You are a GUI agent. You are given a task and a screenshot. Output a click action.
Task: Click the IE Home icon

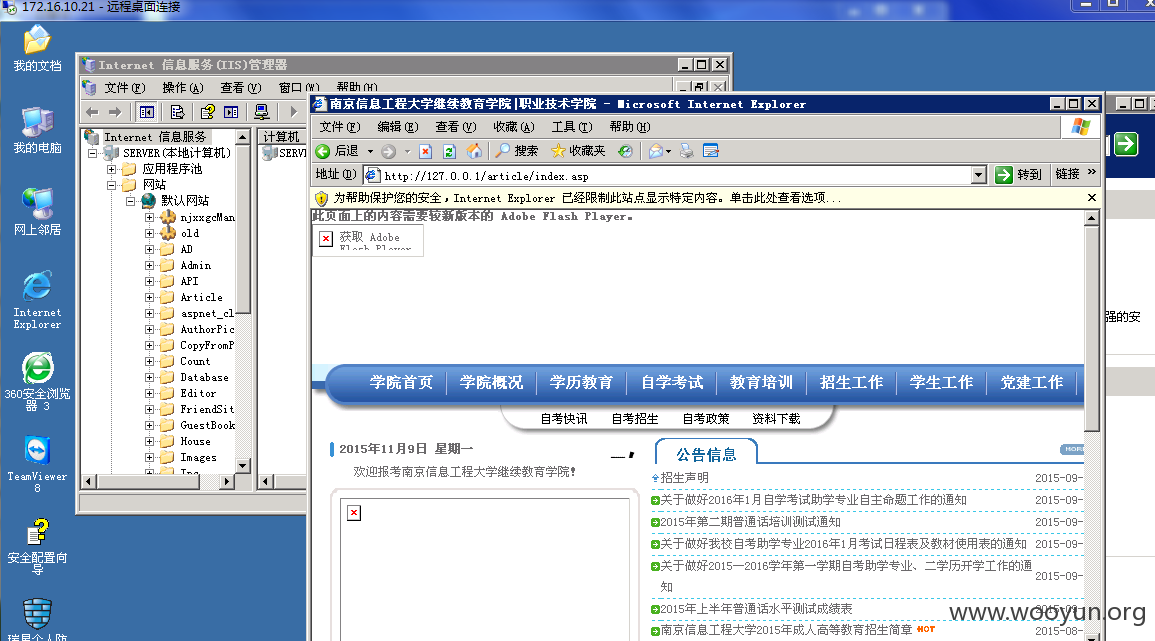[x=474, y=151]
